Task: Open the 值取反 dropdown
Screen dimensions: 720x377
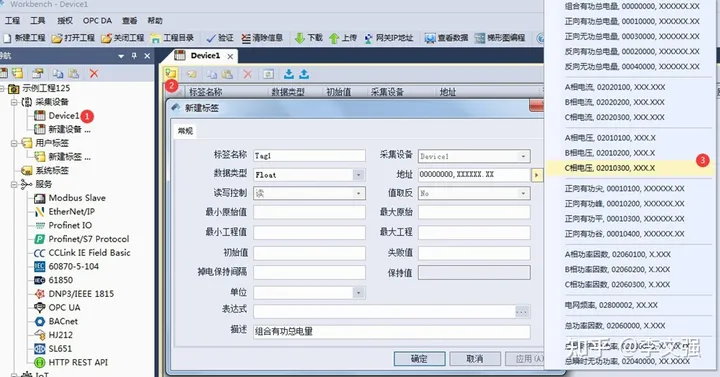Action: (523, 193)
